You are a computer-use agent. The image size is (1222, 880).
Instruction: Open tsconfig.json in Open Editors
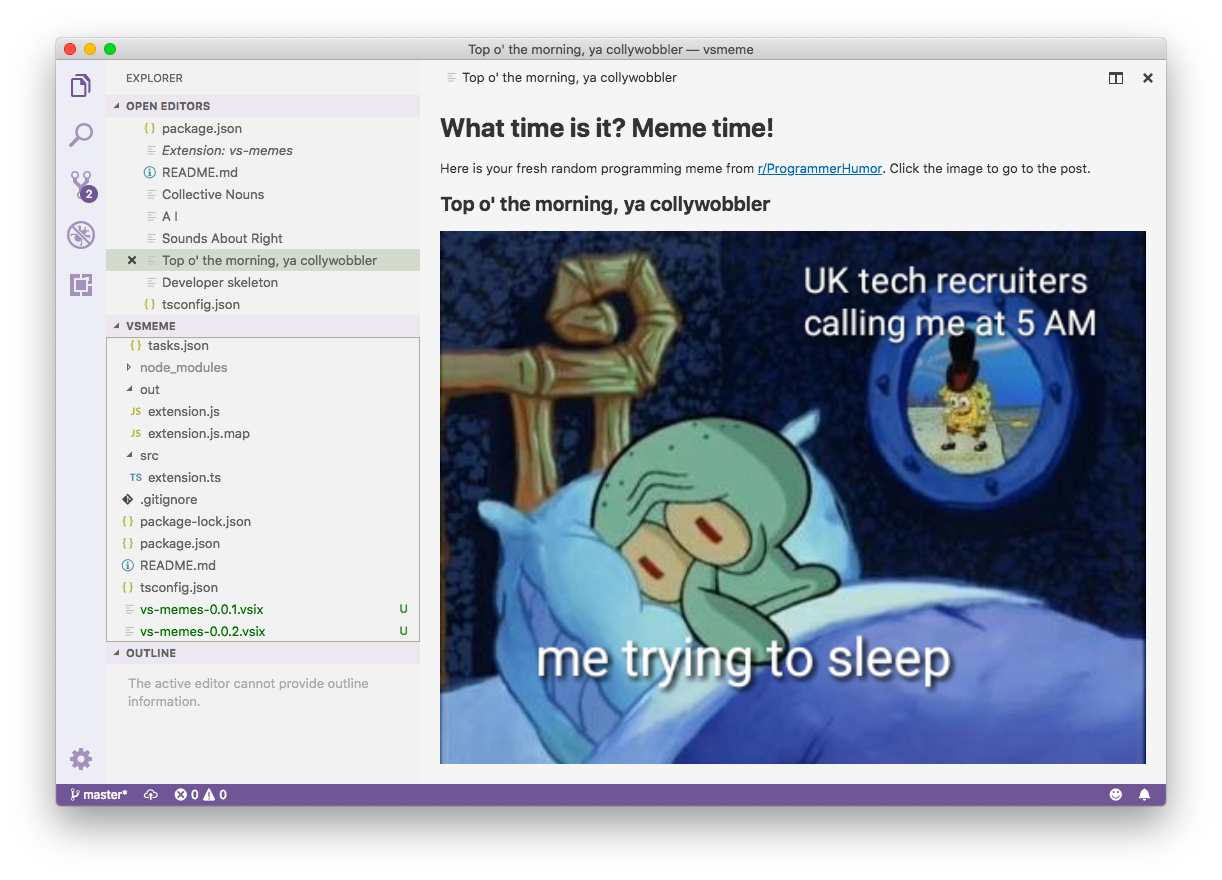click(x=263, y=304)
